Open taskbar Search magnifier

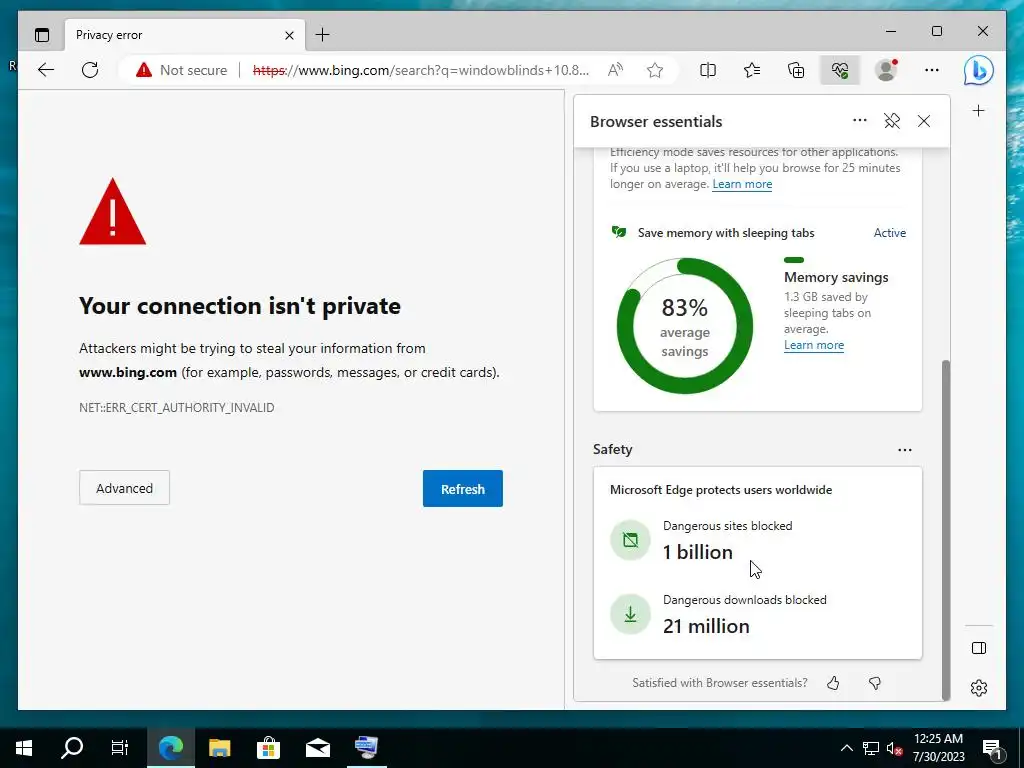pos(72,747)
